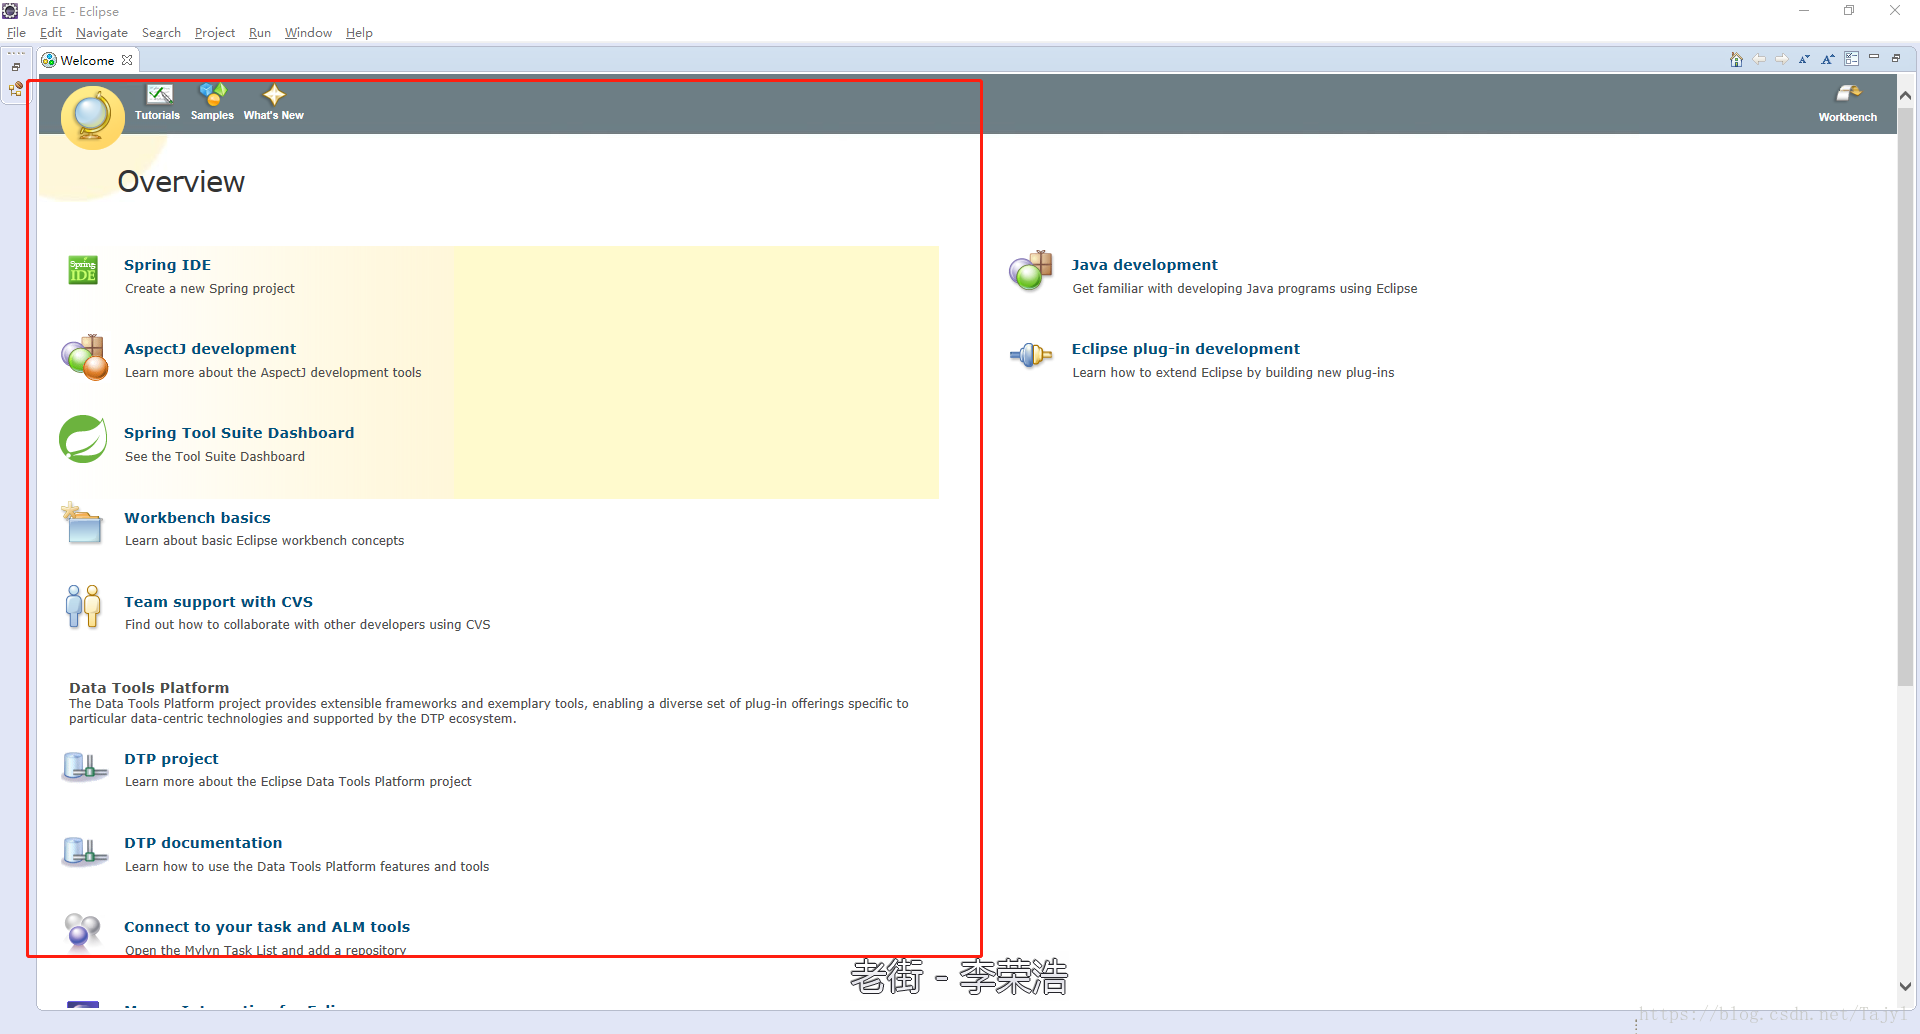Screen dimensions: 1920x1034
Task: Open the Window menu
Action: pos(308,33)
